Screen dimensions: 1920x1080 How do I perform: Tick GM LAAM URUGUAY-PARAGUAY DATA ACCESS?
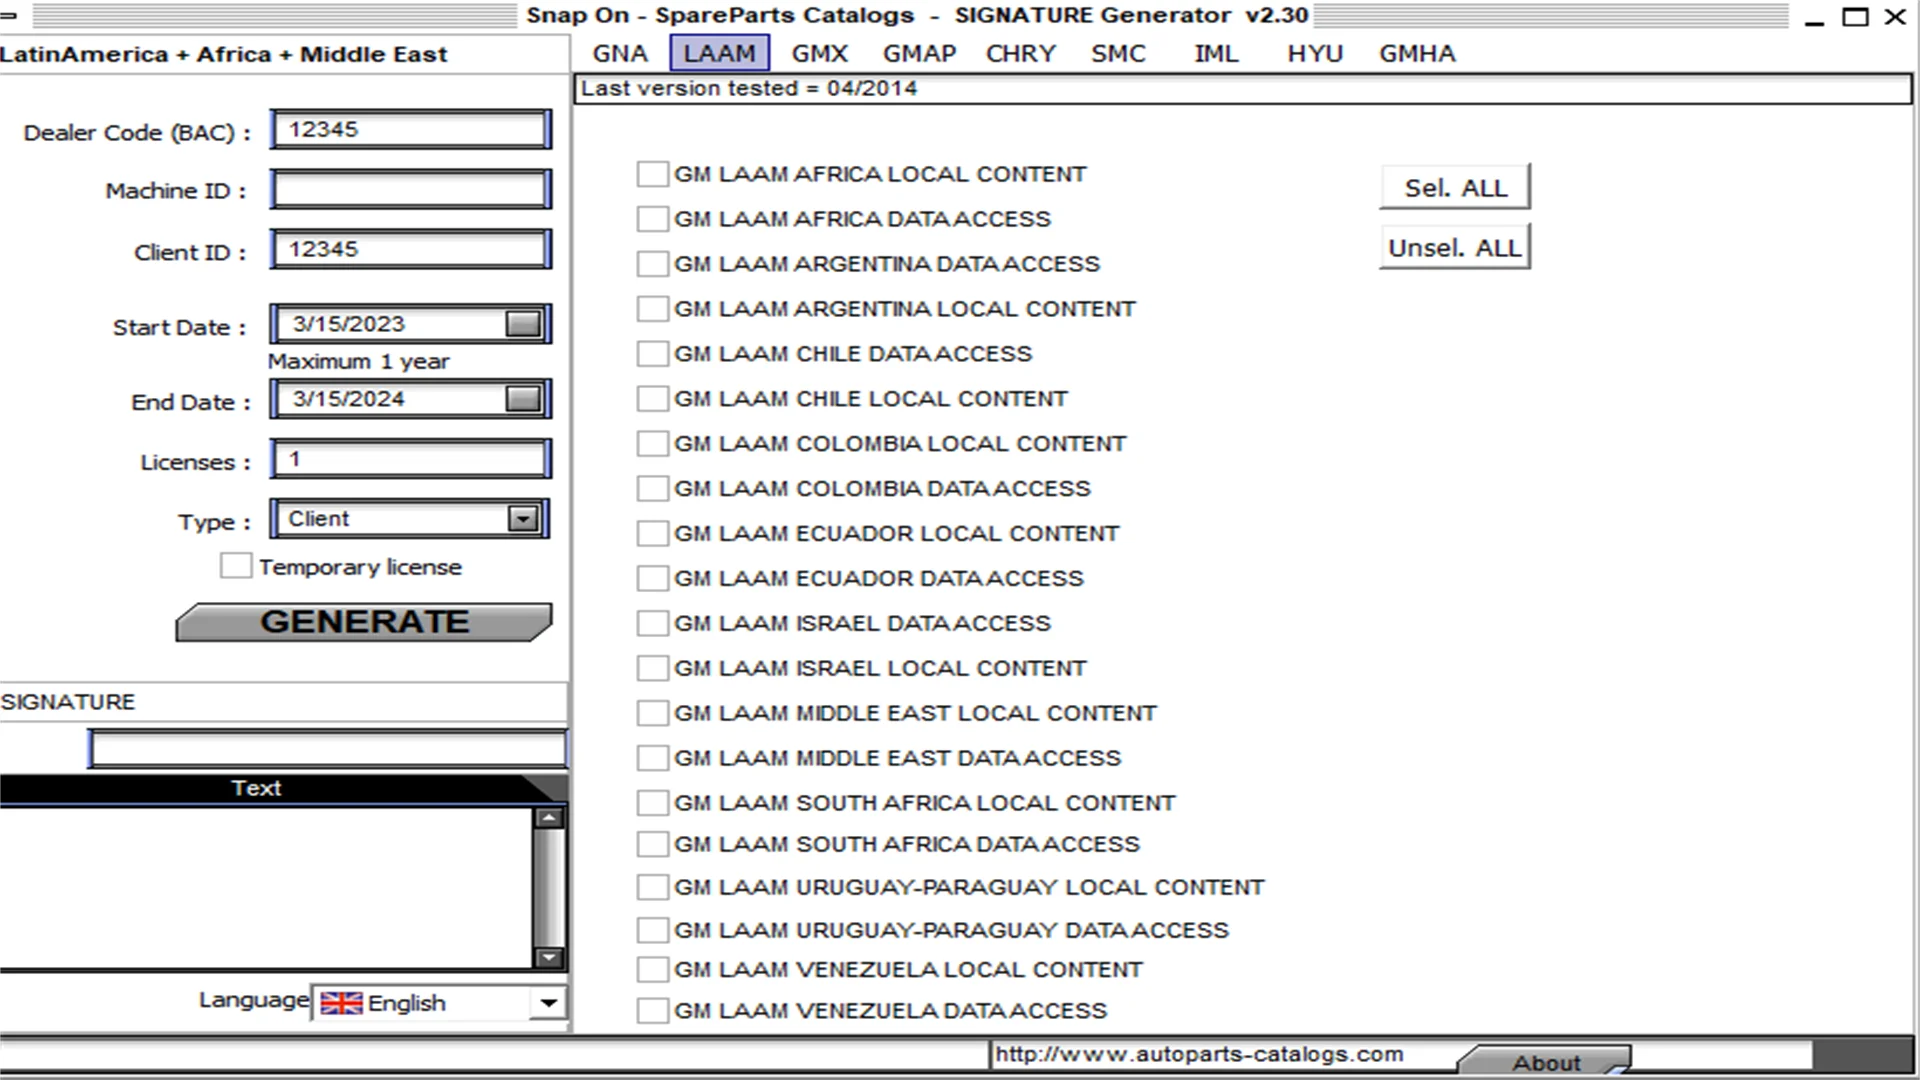point(653,931)
